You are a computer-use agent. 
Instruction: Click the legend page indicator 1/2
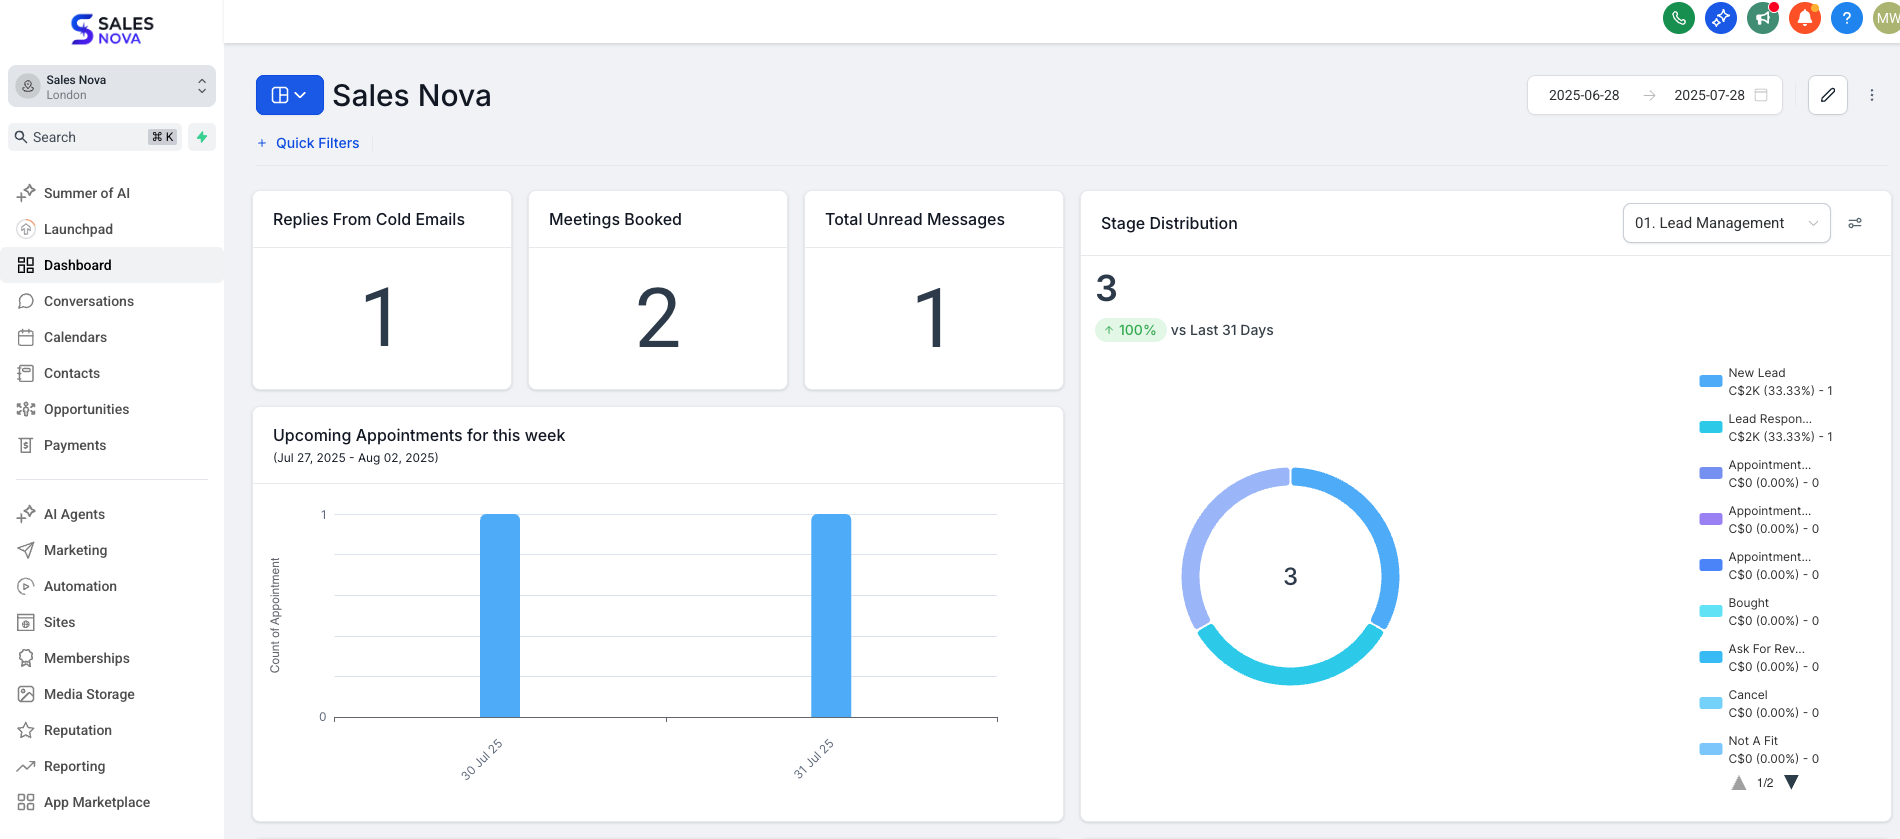point(1765,783)
